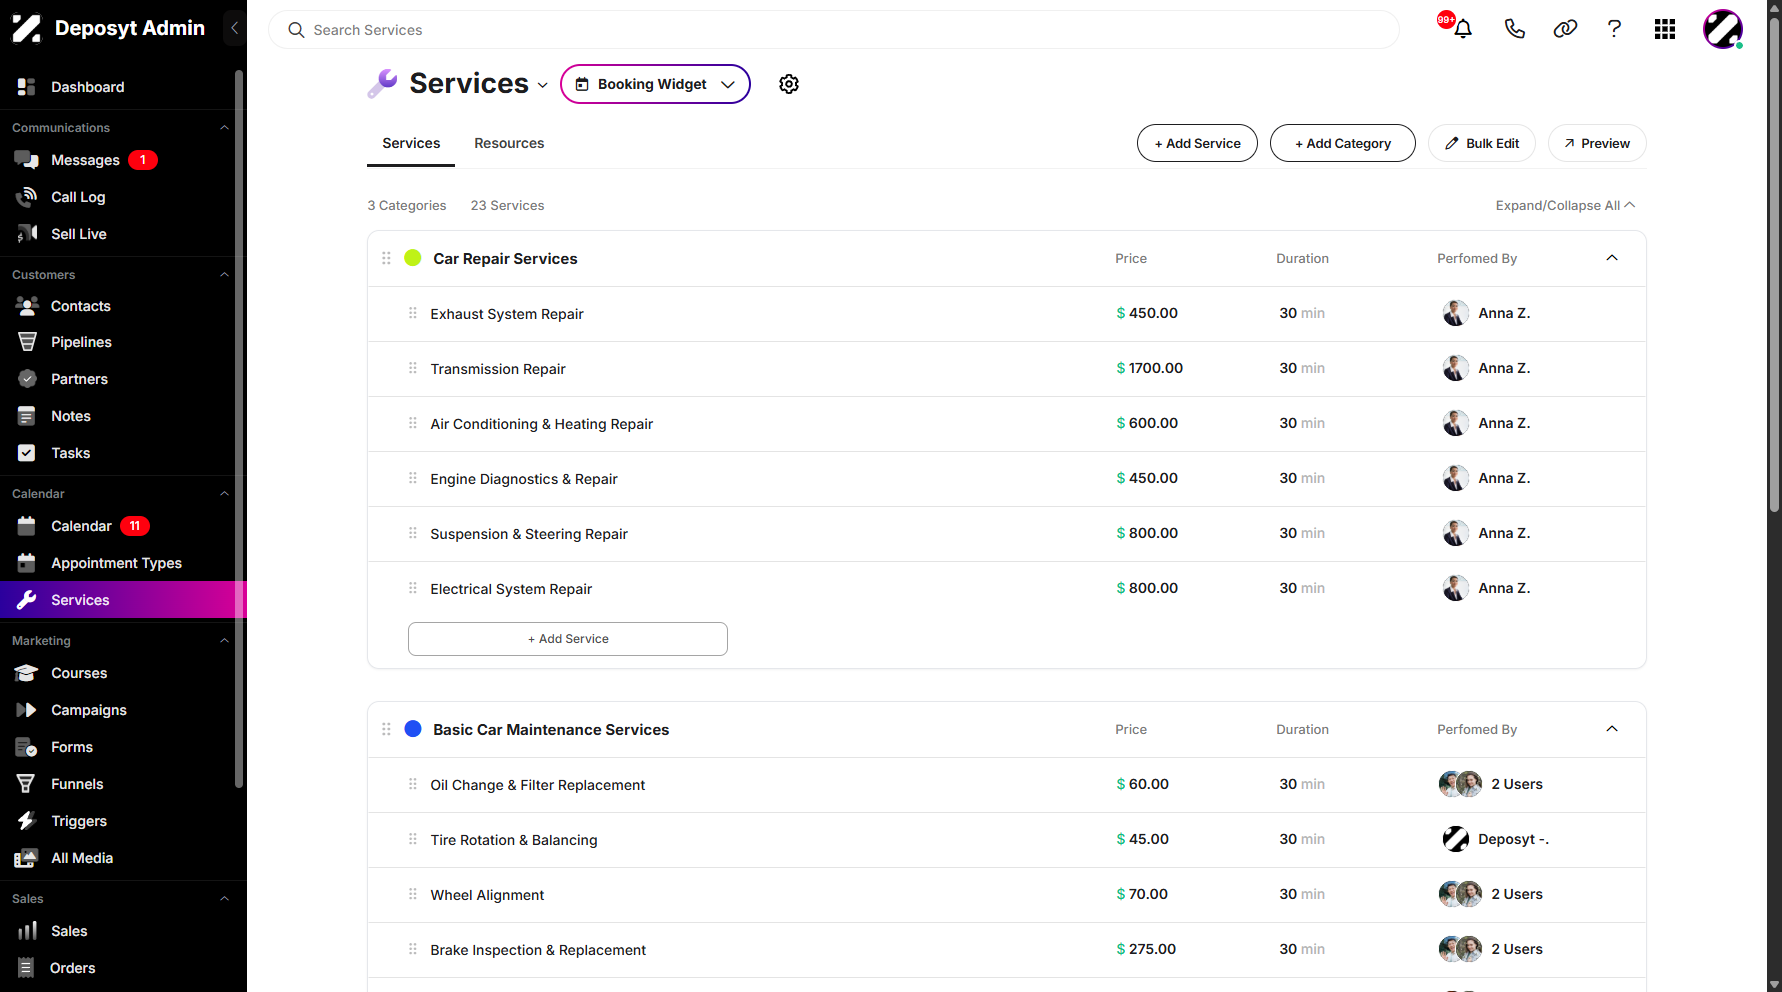Click drag handle of Transmission Repair row

(412, 368)
